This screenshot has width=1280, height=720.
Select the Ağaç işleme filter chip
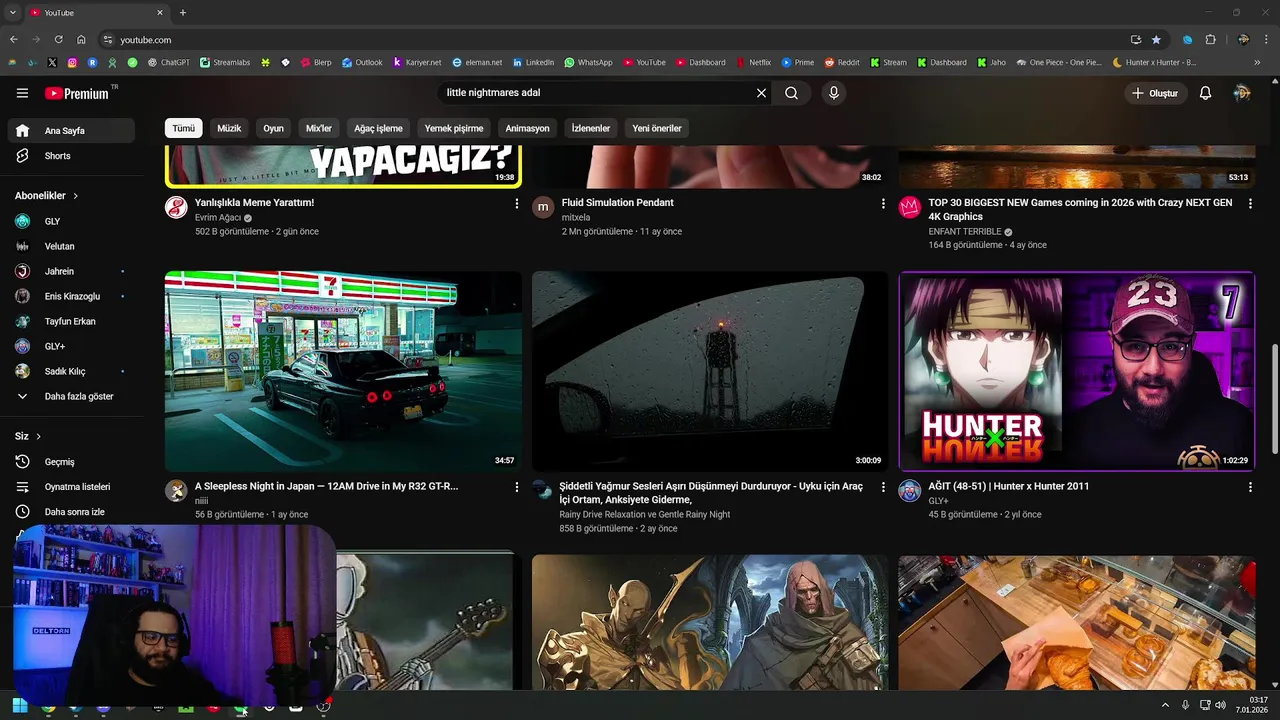378,128
